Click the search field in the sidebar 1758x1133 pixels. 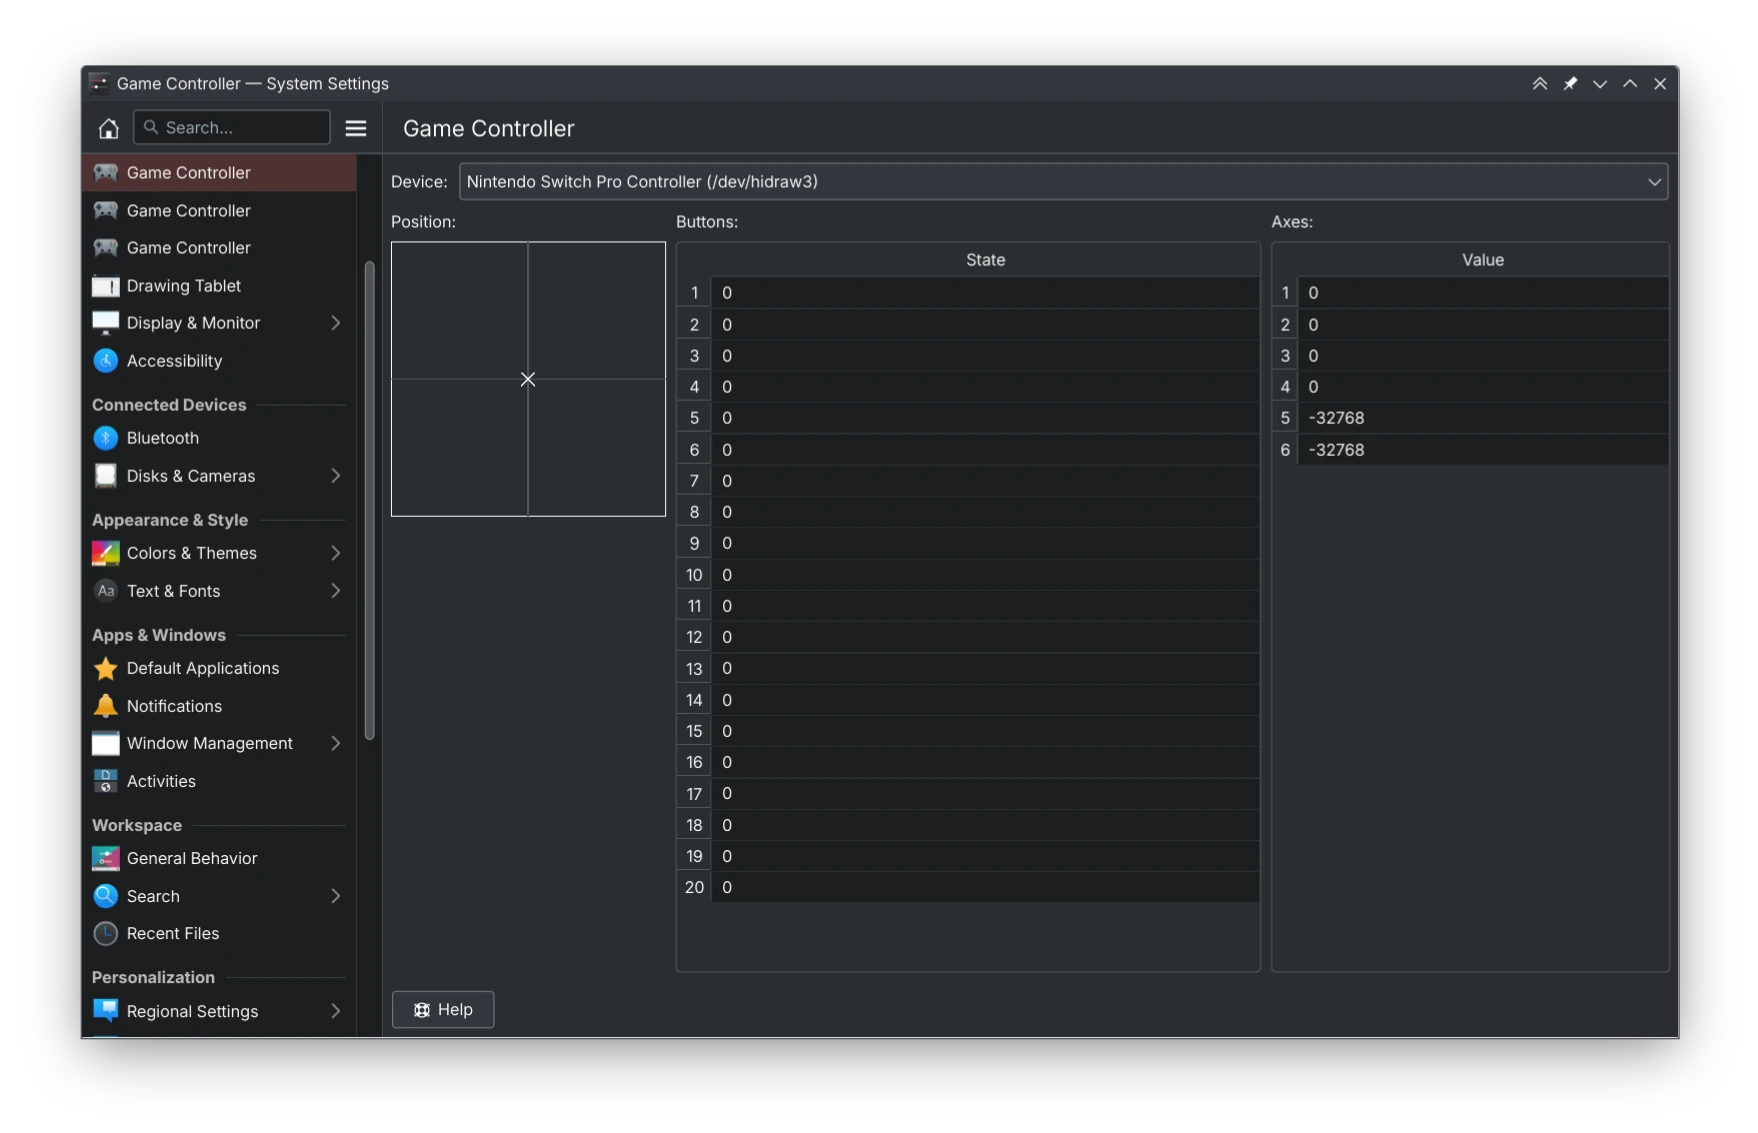232,127
